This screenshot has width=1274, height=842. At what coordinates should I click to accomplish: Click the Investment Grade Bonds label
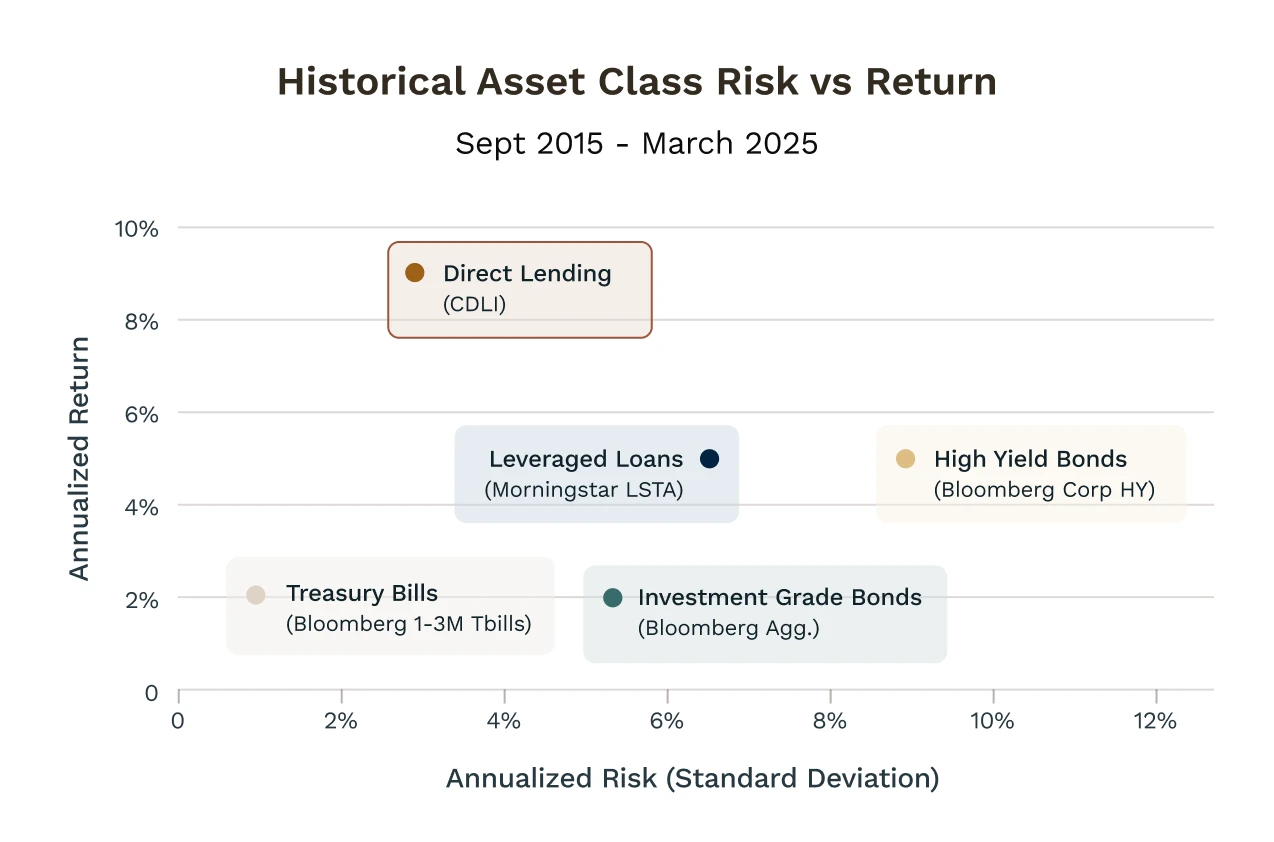[x=780, y=597]
